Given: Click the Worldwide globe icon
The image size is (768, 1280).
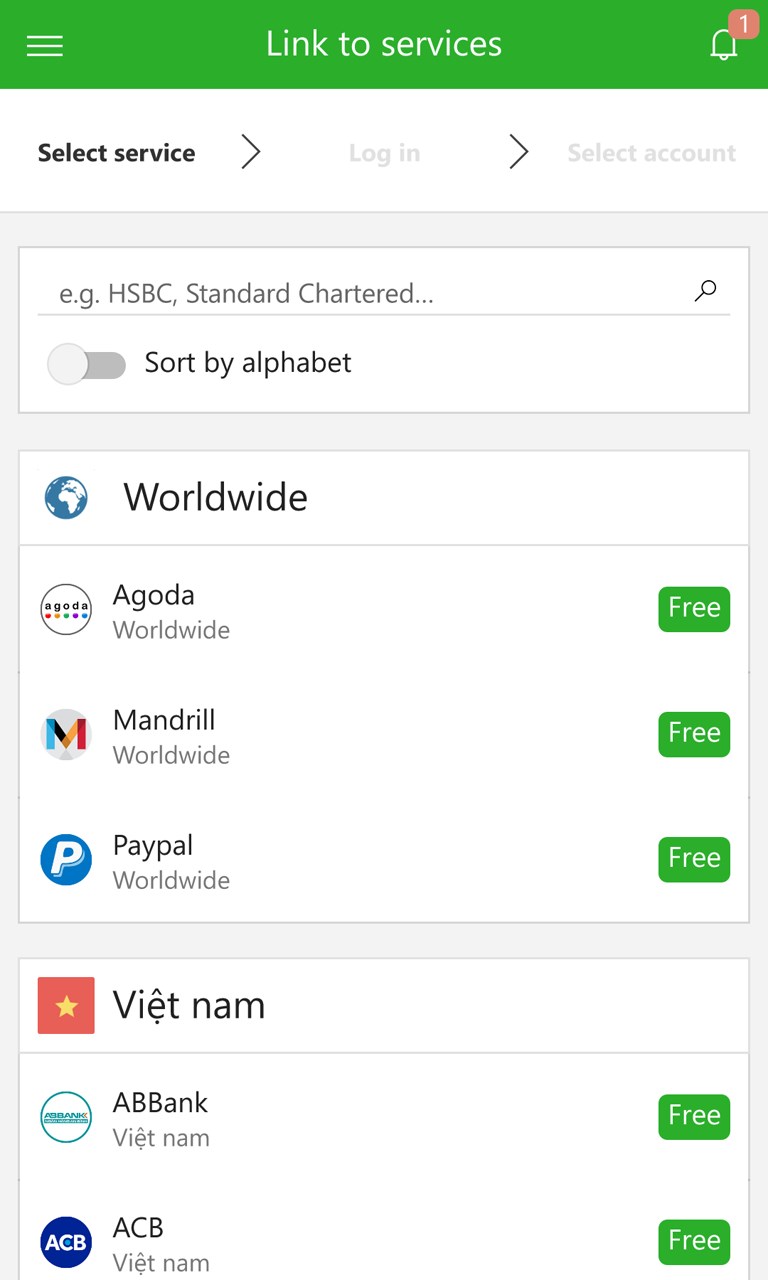Looking at the screenshot, I should coord(66,497).
